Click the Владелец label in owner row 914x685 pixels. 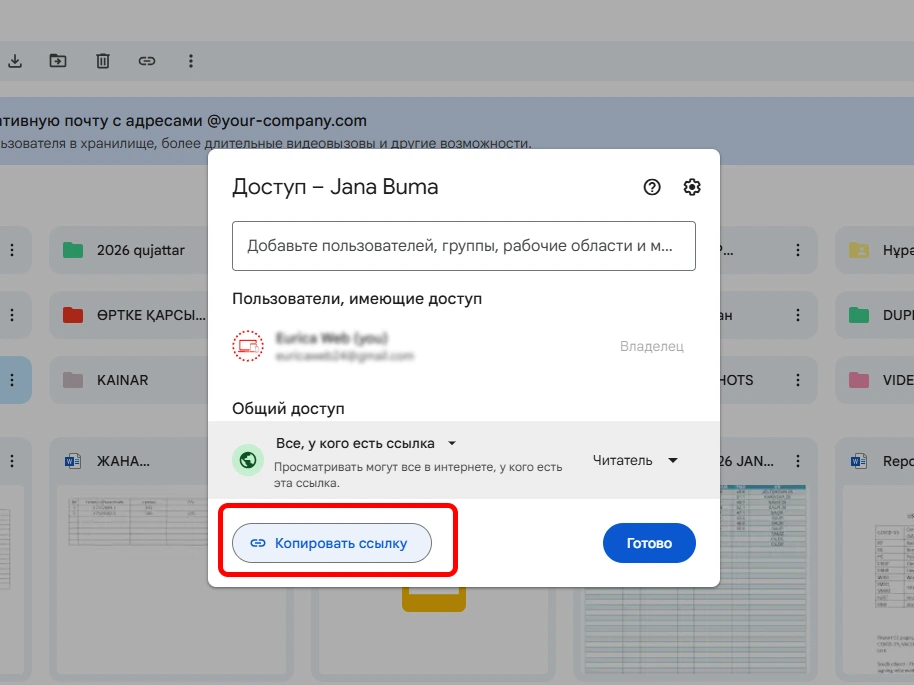(x=652, y=346)
